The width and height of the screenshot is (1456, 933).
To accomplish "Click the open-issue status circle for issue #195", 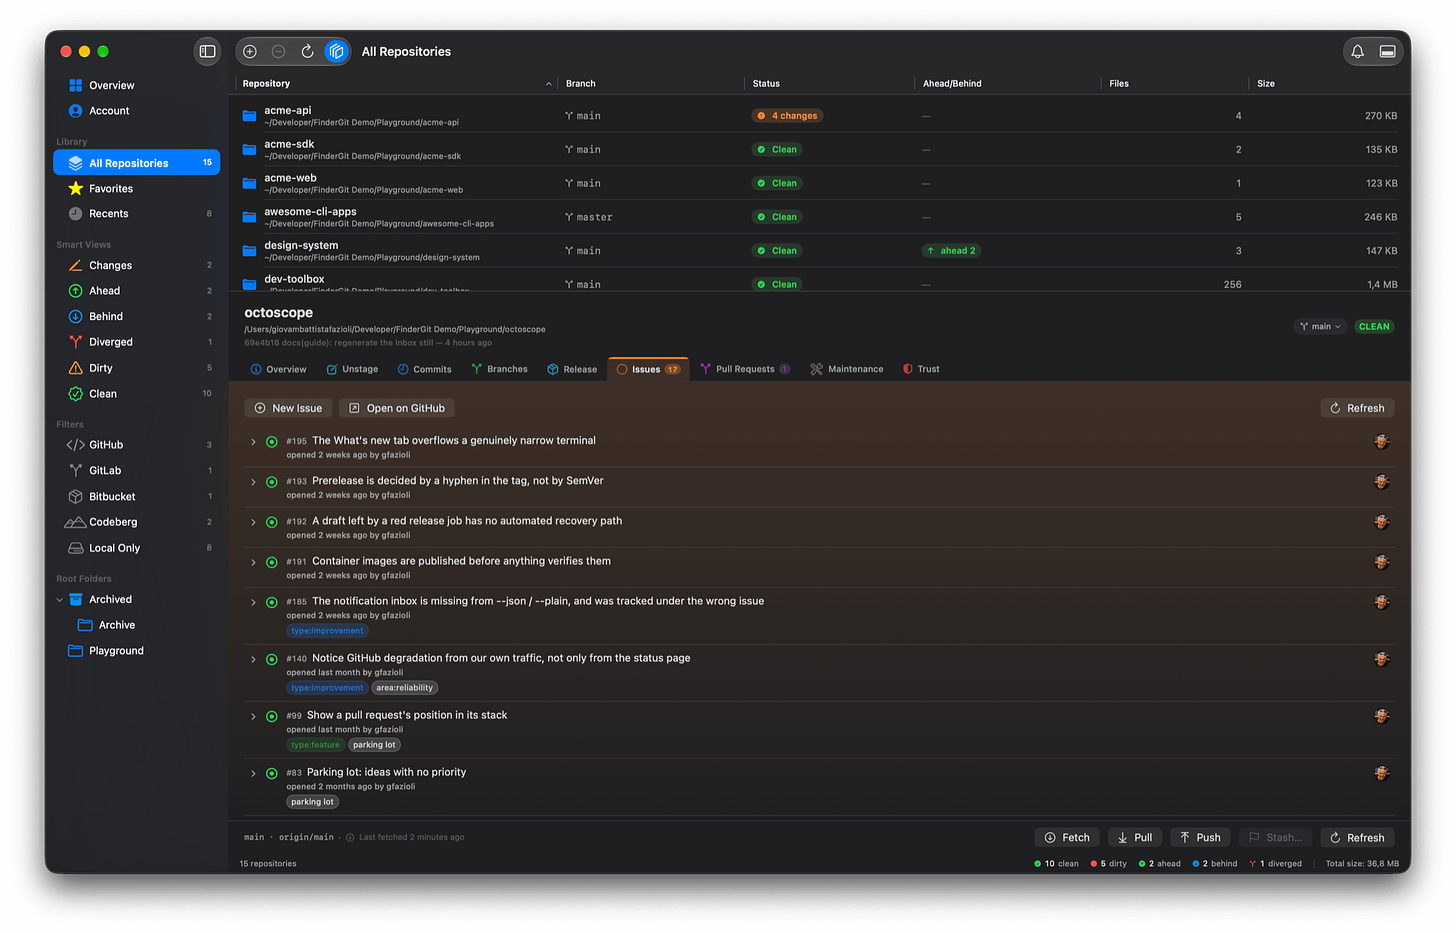I will pos(271,441).
